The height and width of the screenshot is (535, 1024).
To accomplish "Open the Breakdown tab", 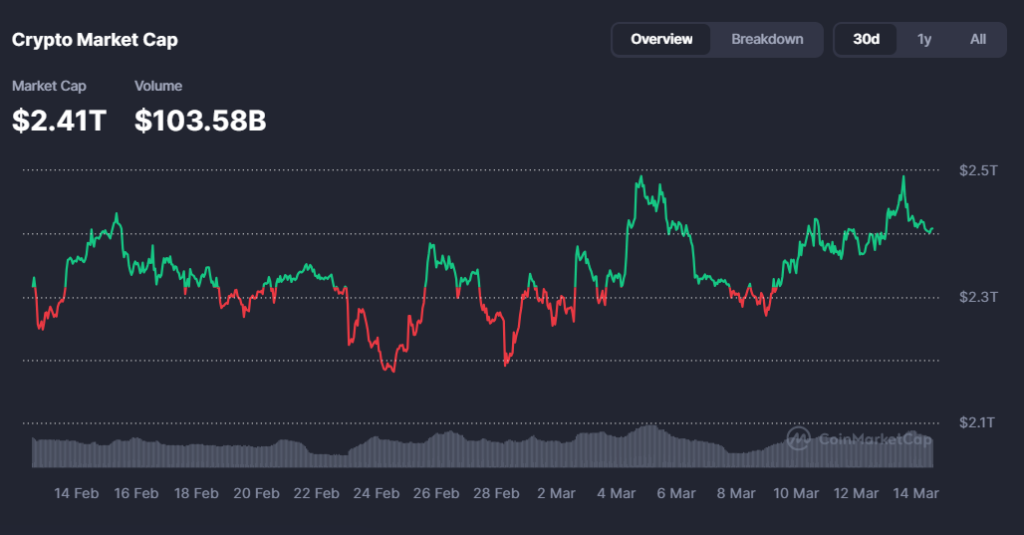I will [767, 39].
